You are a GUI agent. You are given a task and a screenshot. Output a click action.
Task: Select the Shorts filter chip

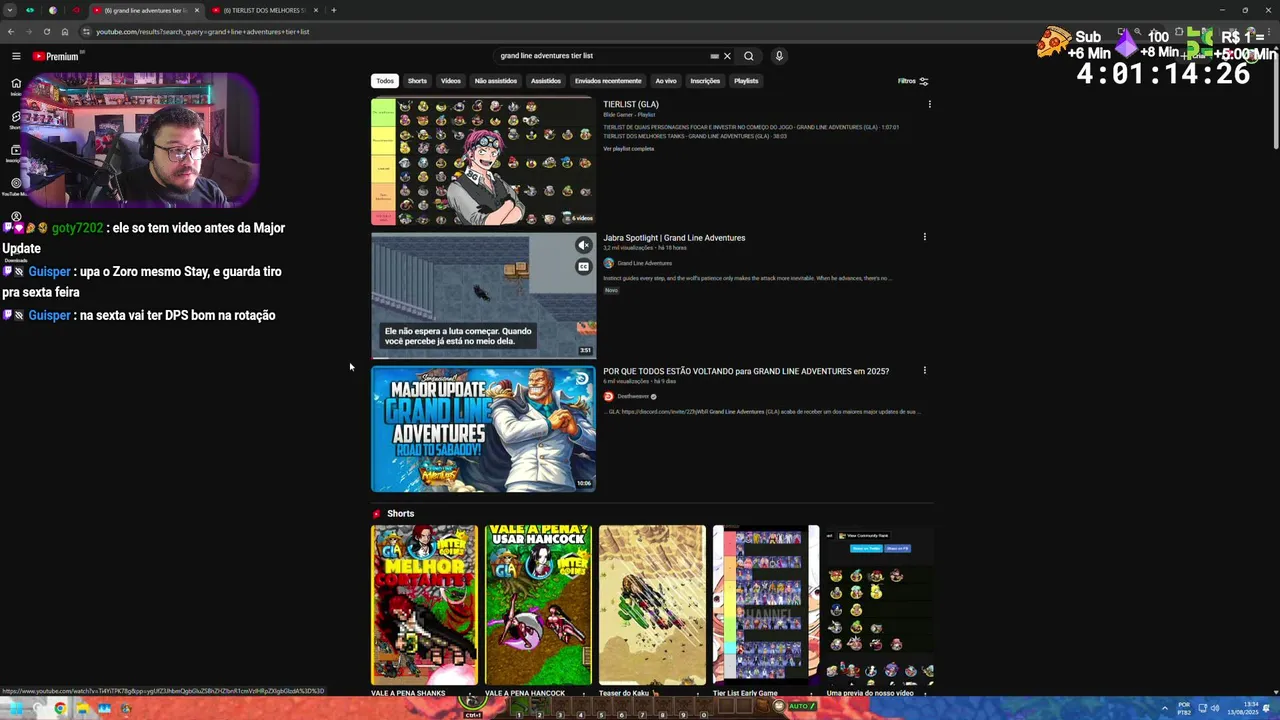tap(417, 81)
